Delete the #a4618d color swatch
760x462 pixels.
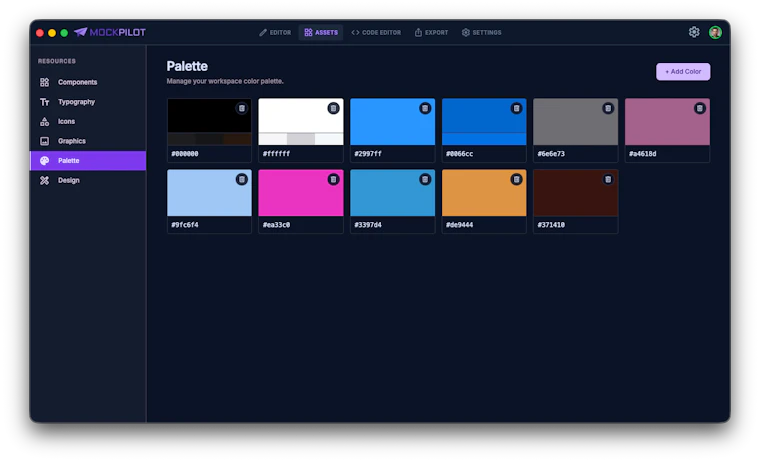point(699,109)
